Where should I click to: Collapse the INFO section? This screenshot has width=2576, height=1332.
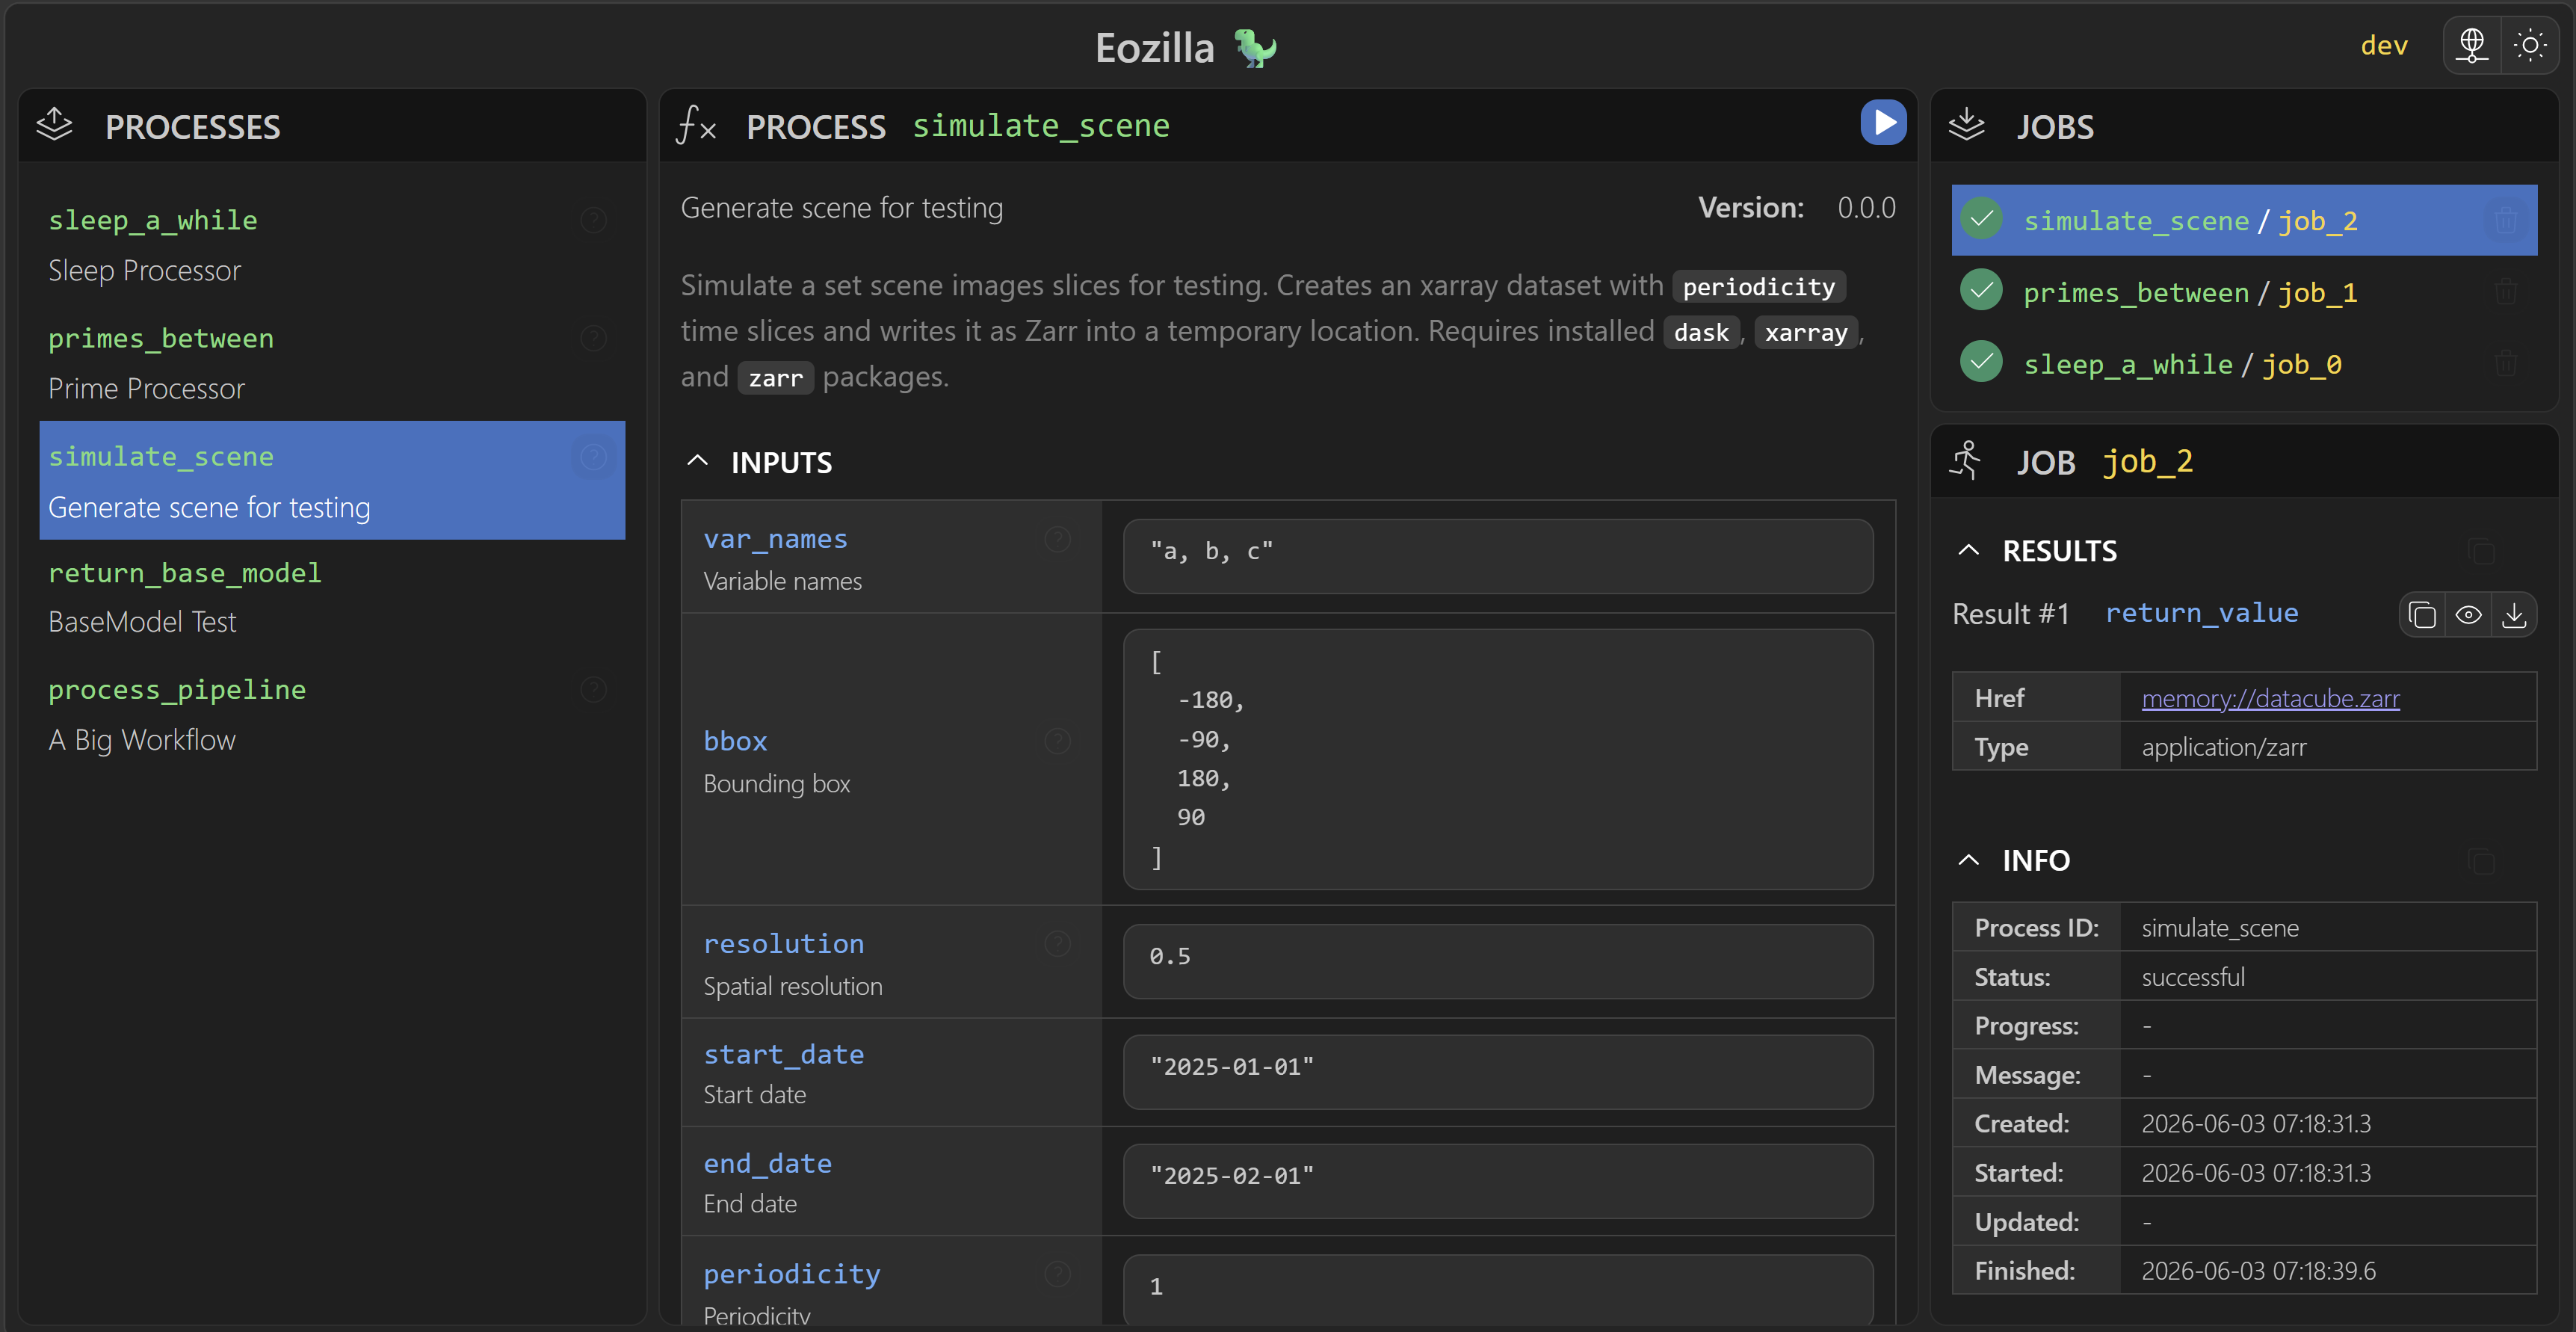1968,860
